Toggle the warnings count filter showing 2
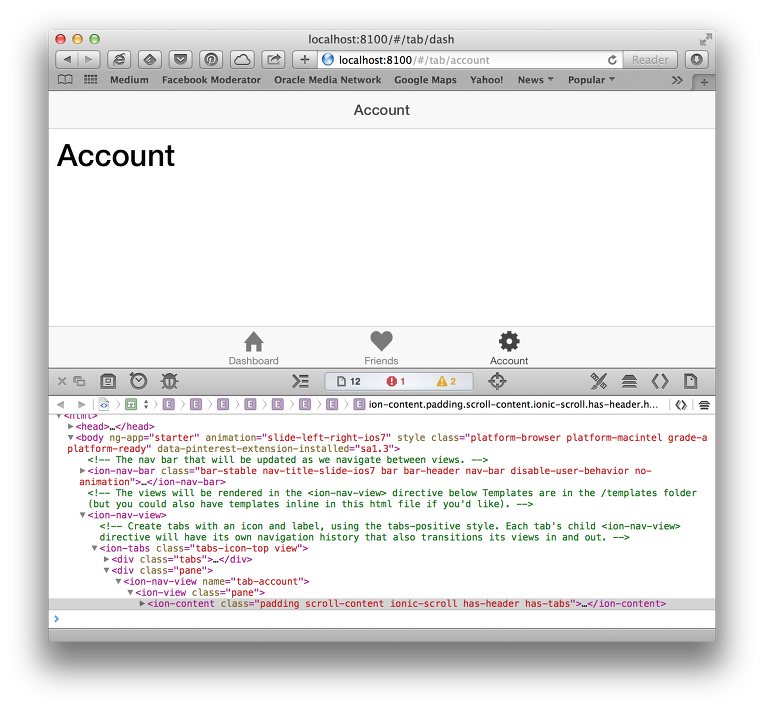 coord(446,381)
